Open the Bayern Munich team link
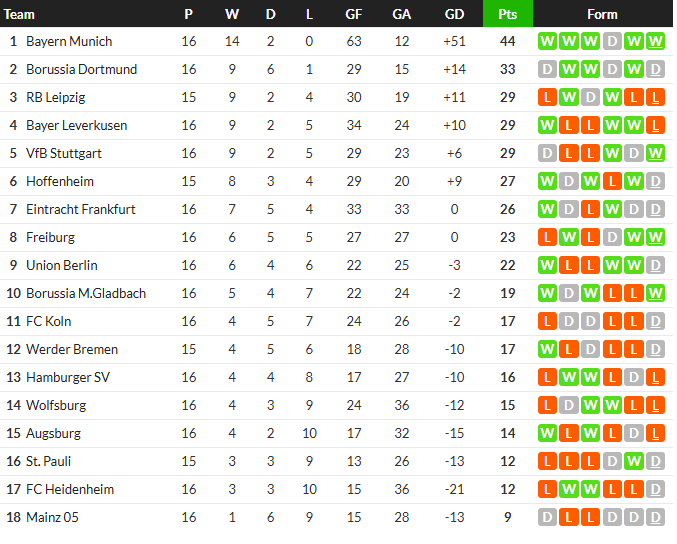The width and height of the screenshot is (677, 544). coord(68,42)
